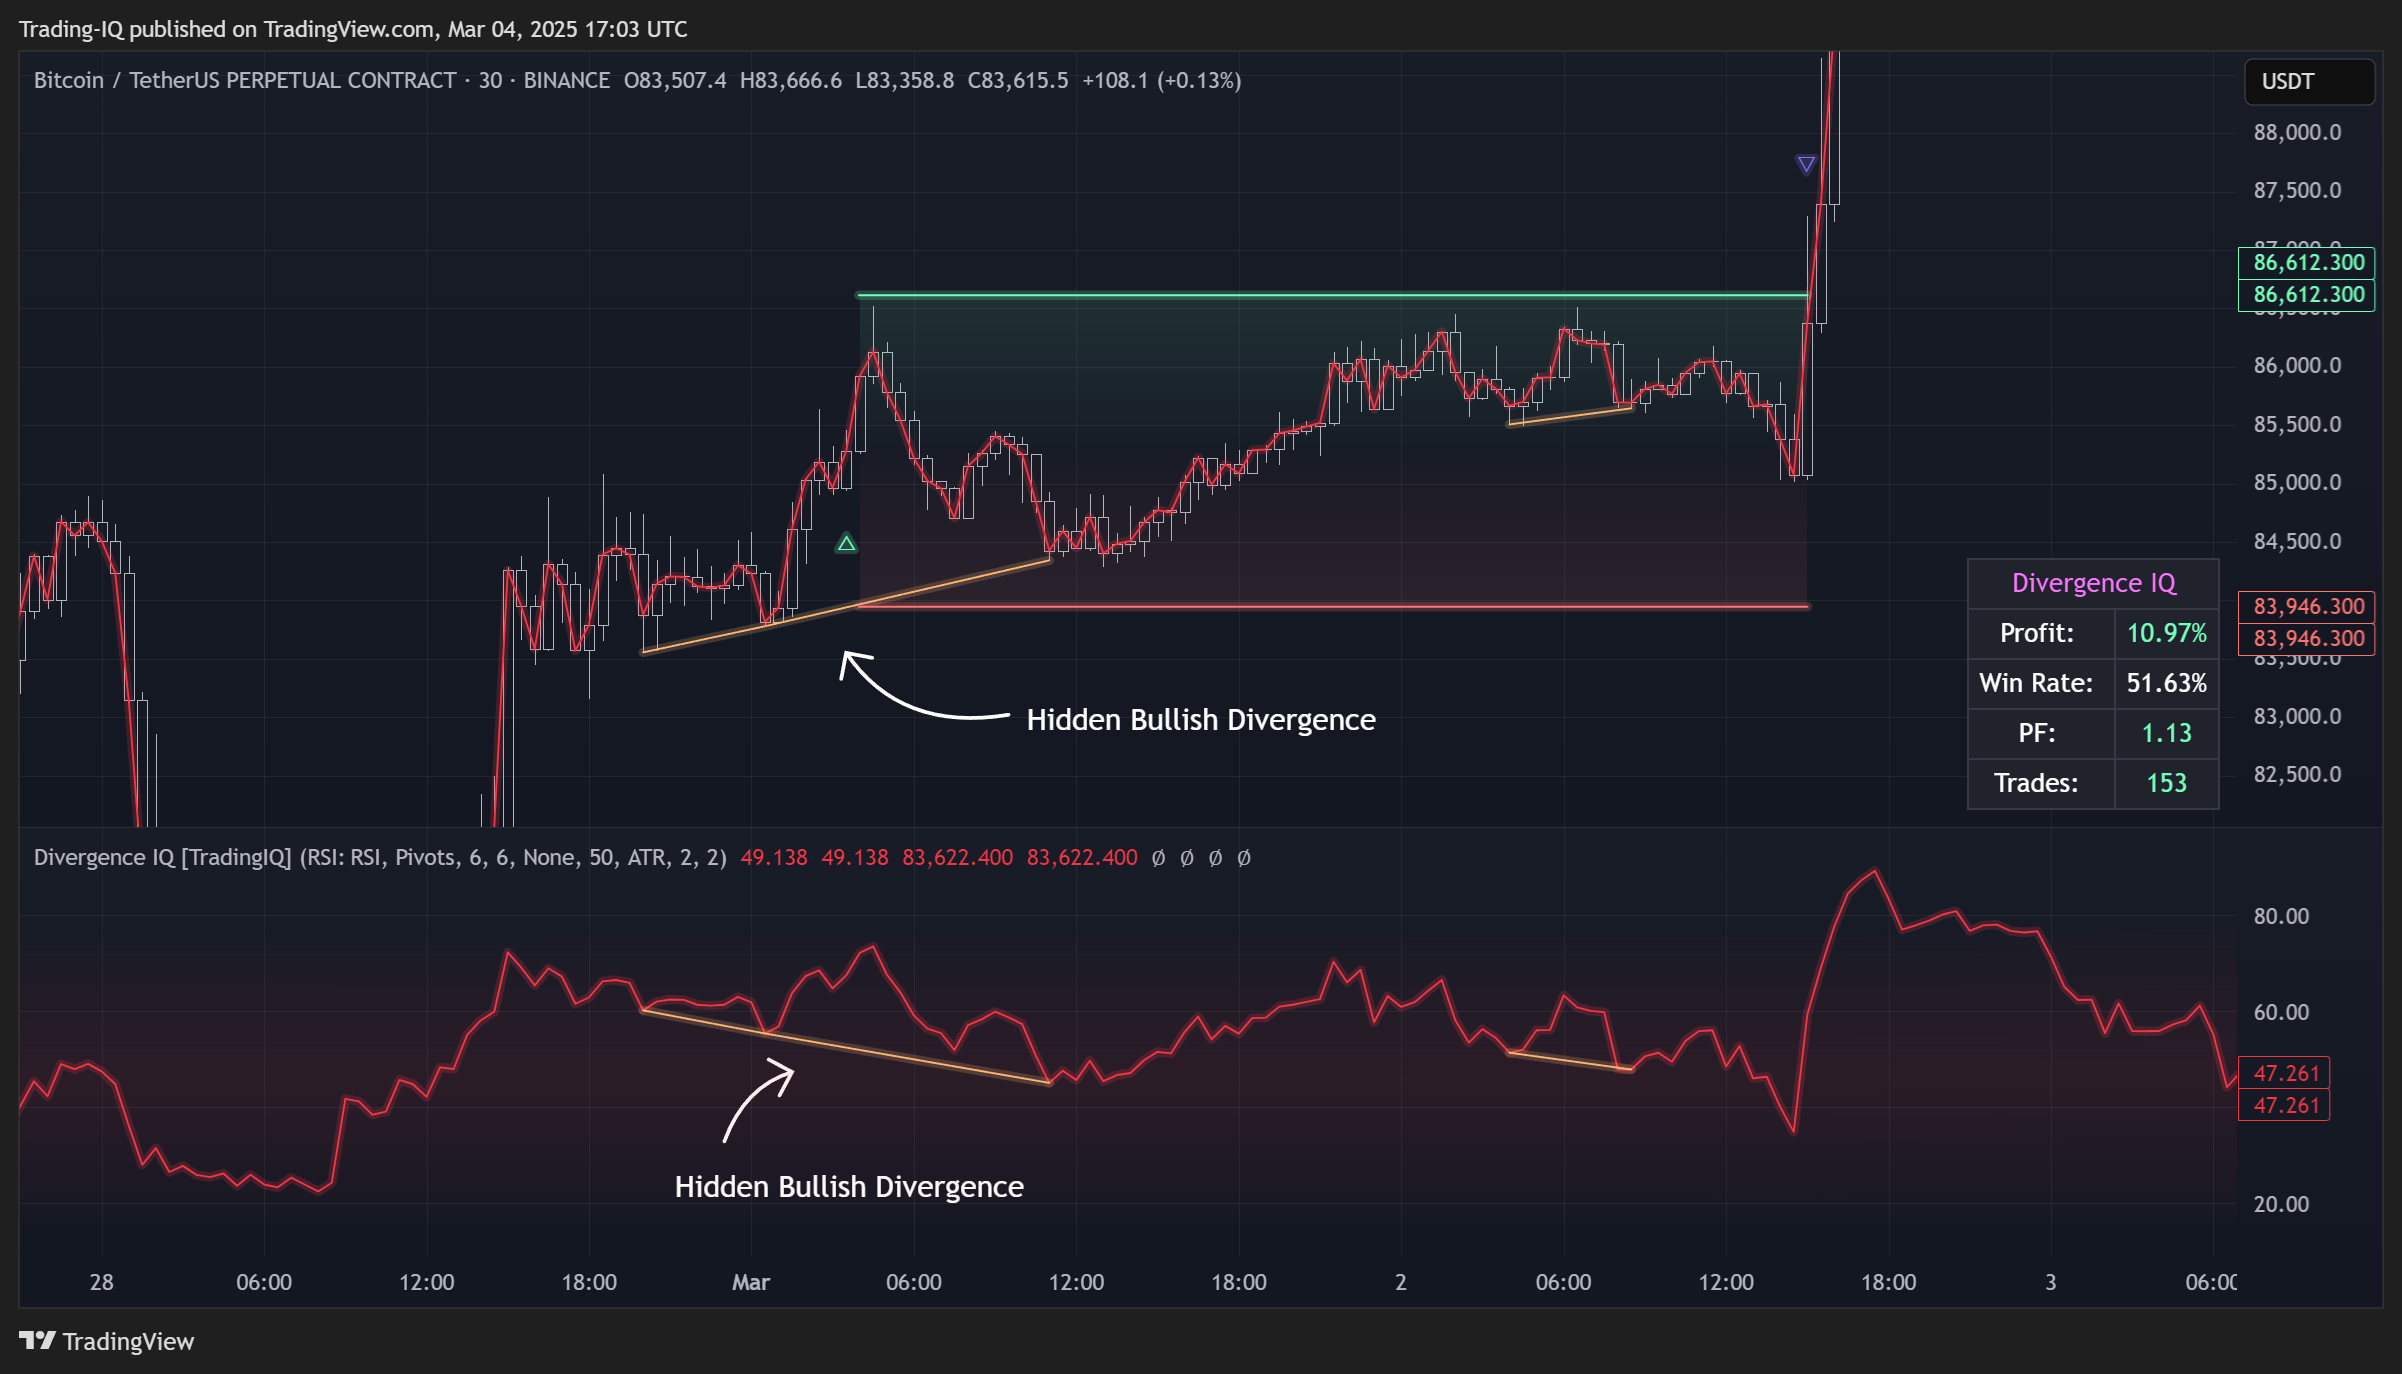
Task: Click the 2 date label on time axis
Action: 1401,1282
